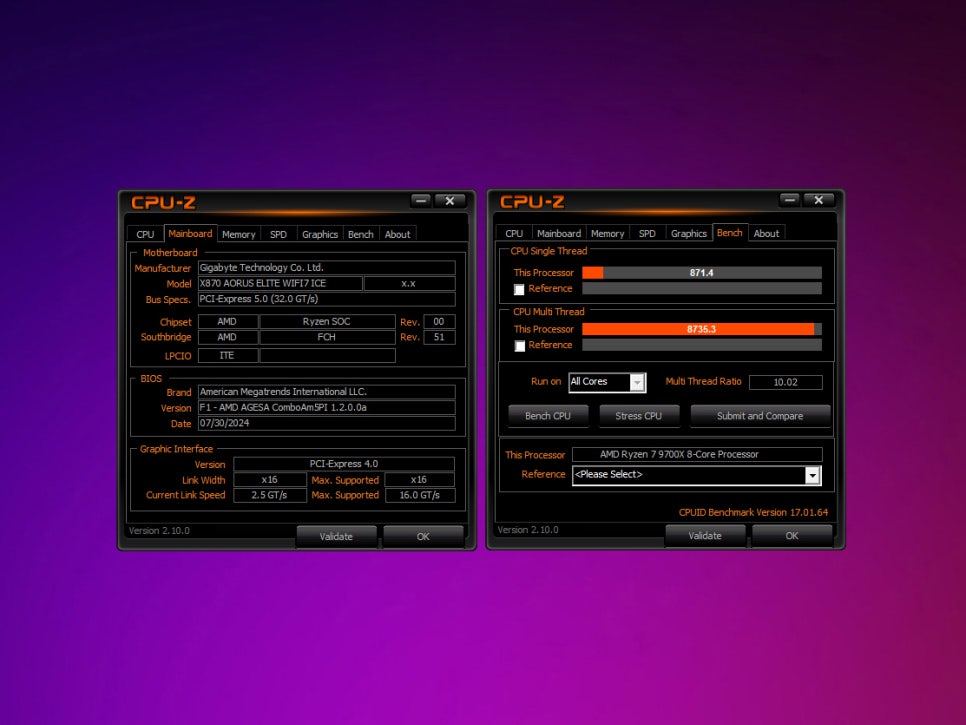Viewport: 966px width, 725px height.
Task: Enable Reference checkbox under CPU Single Thread
Action: tap(519, 290)
